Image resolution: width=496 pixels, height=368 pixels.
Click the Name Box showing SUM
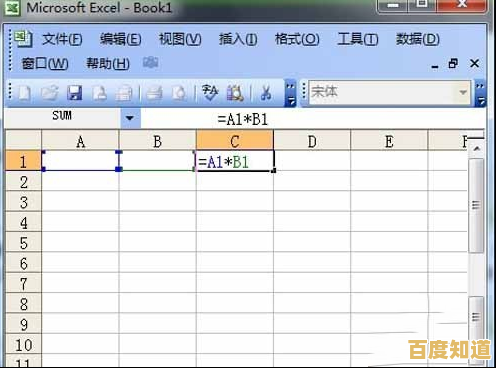click(63, 118)
